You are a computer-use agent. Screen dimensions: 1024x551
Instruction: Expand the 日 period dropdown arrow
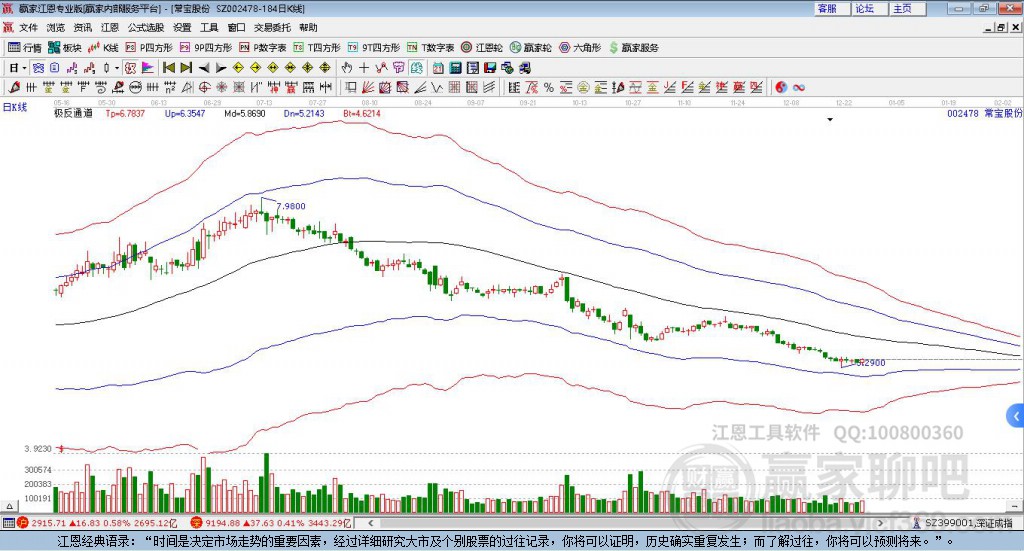[x=24, y=68]
